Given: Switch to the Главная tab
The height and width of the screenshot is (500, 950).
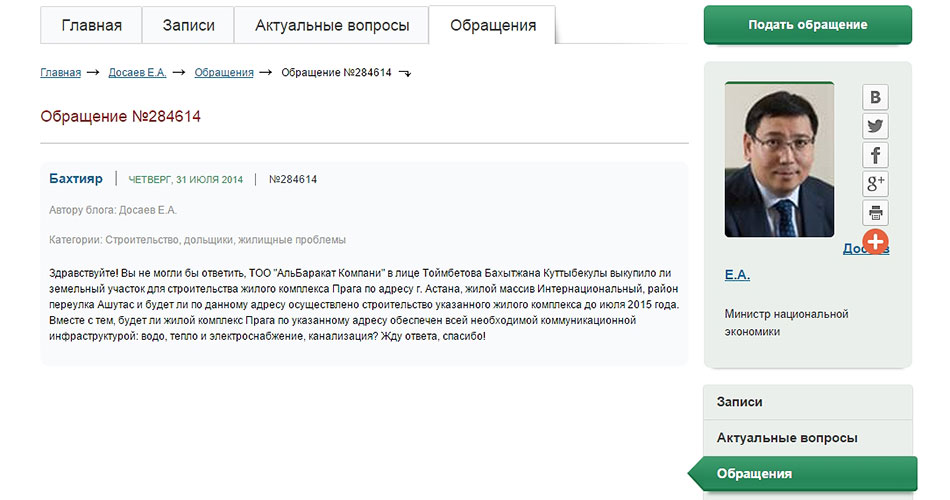Looking at the screenshot, I should pyautogui.click(x=91, y=25).
